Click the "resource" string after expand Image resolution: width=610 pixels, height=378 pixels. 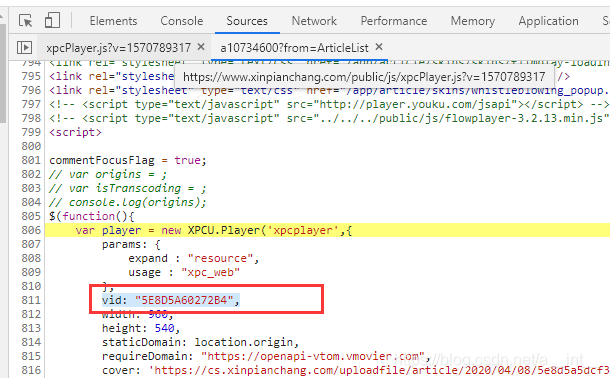click(x=221, y=258)
